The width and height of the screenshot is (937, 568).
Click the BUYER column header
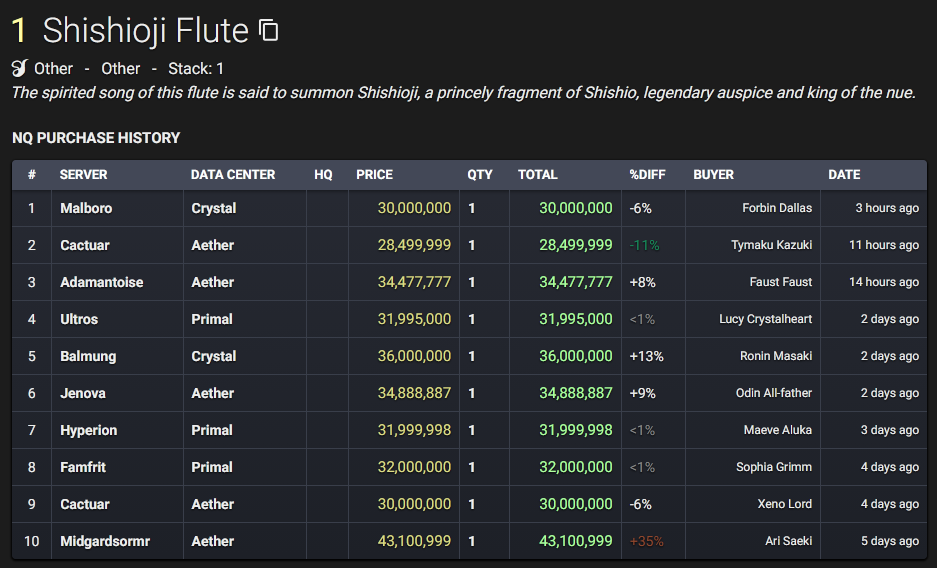click(713, 174)
